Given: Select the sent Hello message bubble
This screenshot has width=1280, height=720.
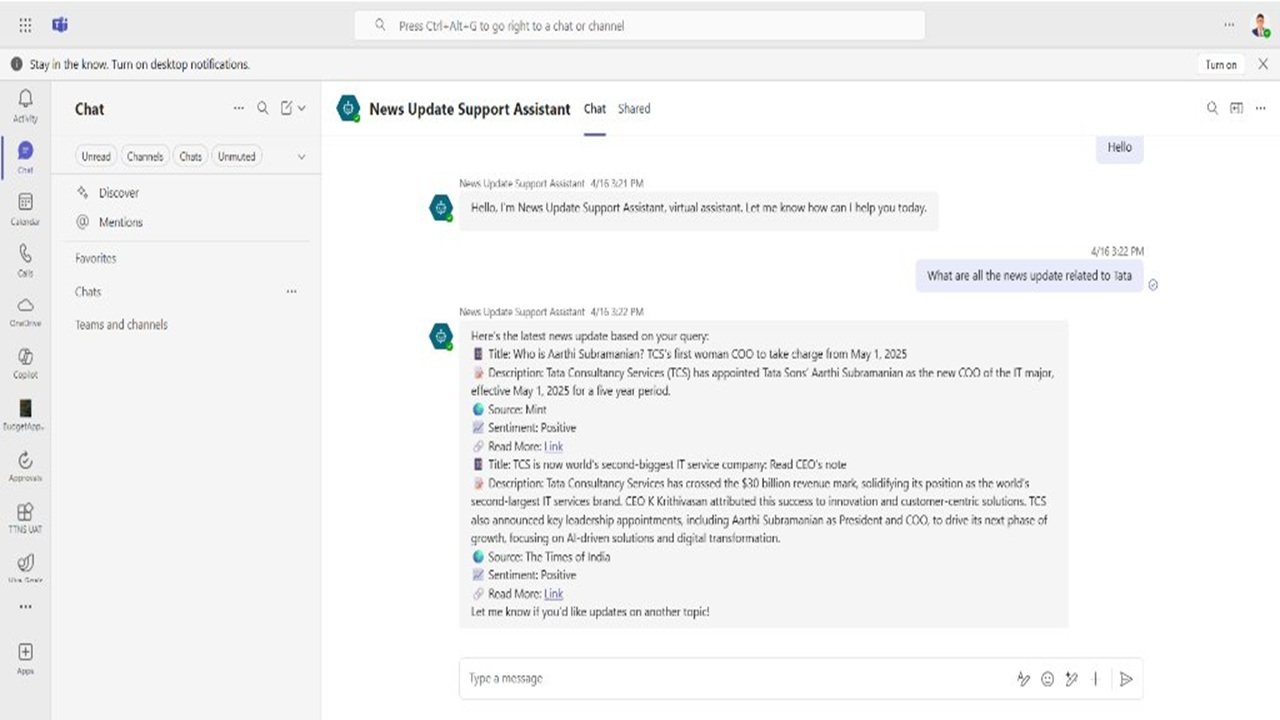Looking at the screenshot, I should pyautogui.click(x=1120, y=147).
